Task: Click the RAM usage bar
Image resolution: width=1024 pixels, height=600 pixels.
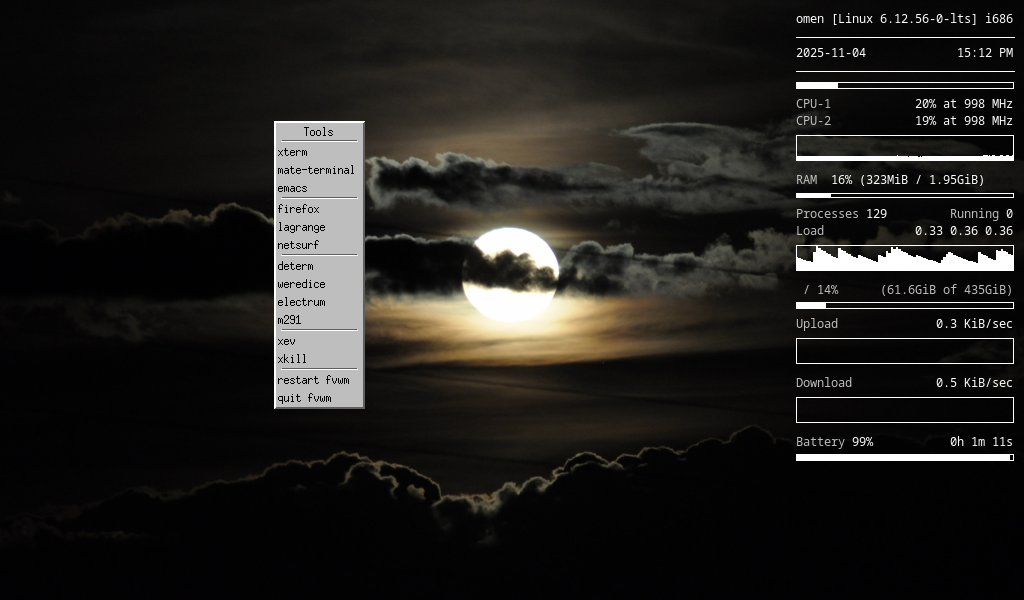Action: click(904, 196)
